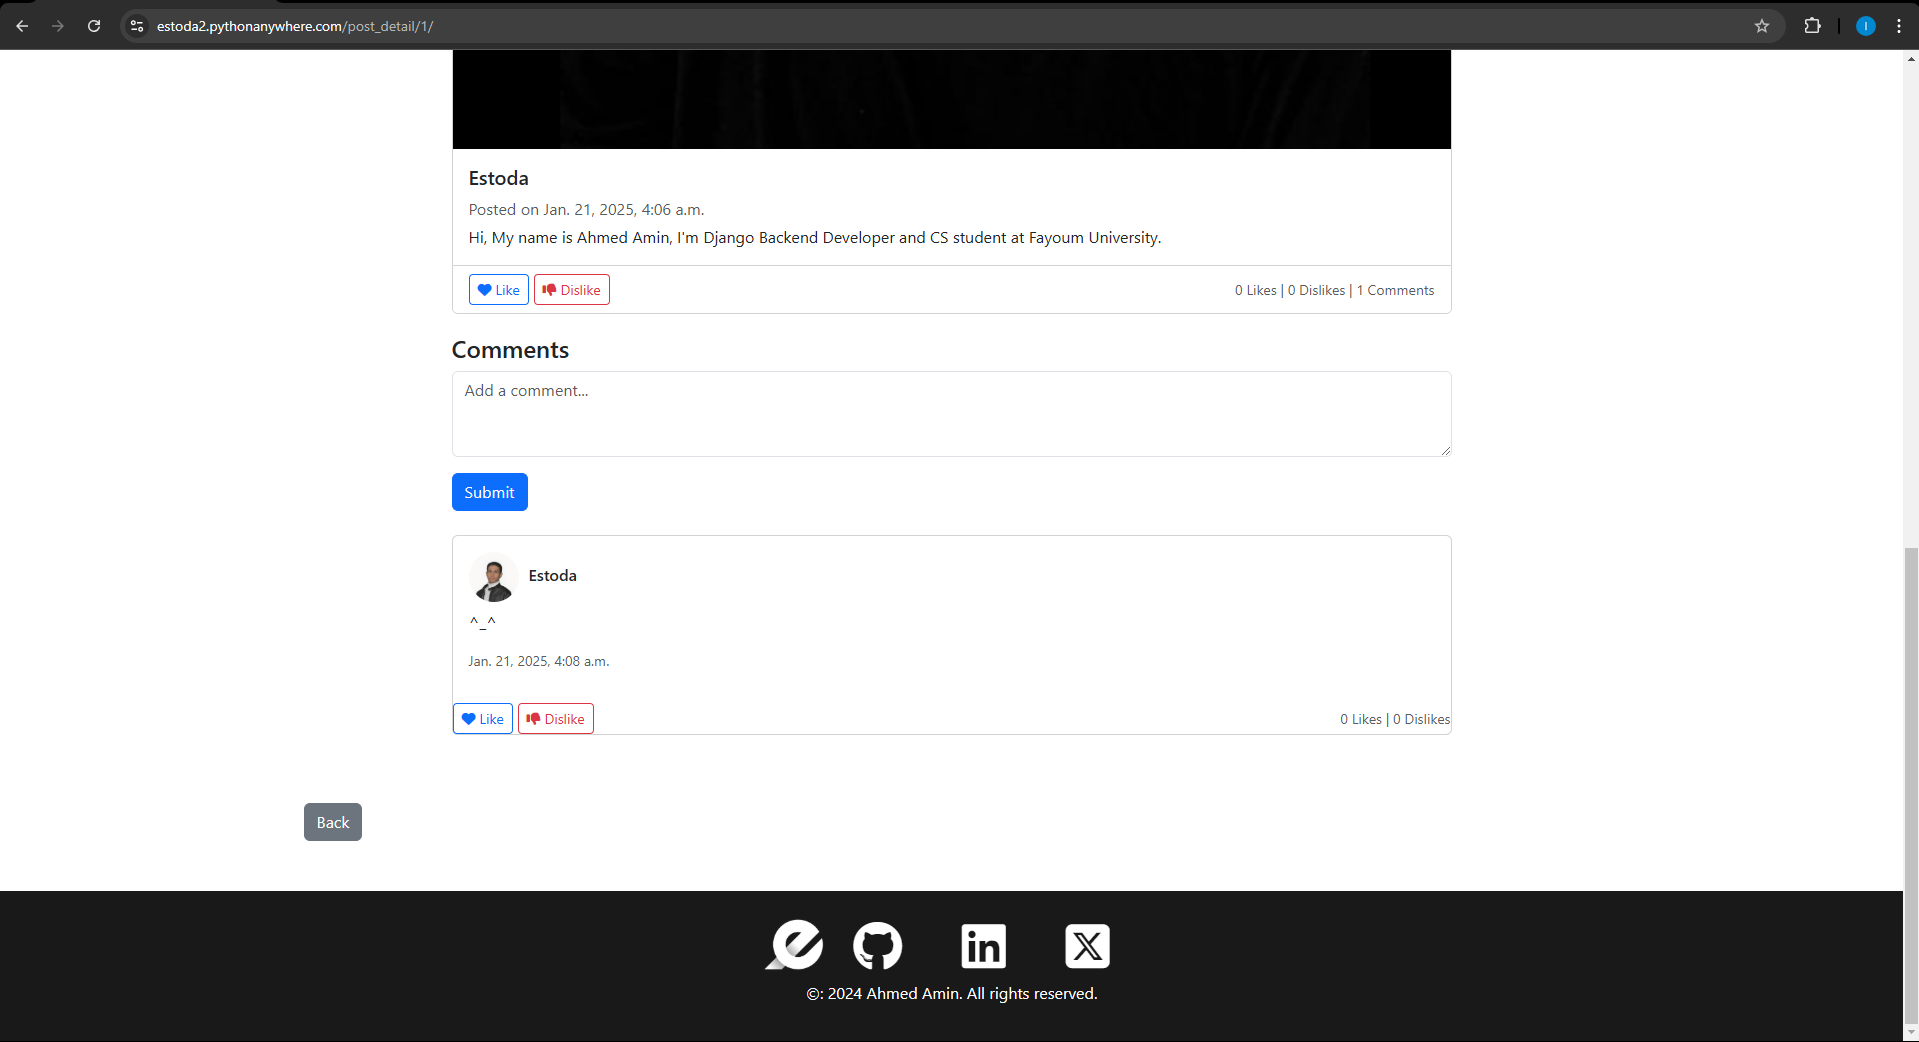The width and height of the screenshot is (1919, 1042).
Task: Dislike the ^_^ comment
Action: (555, 719)
